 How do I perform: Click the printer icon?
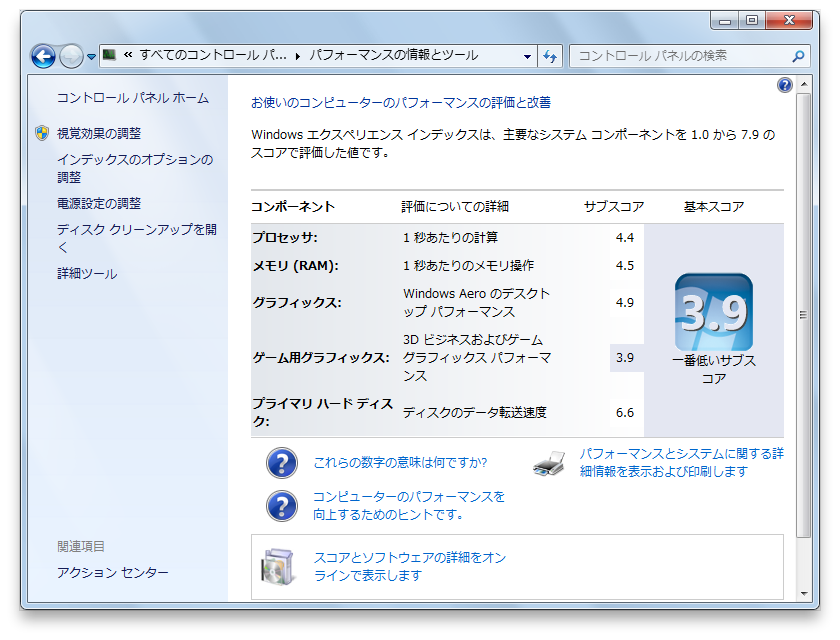549,463
